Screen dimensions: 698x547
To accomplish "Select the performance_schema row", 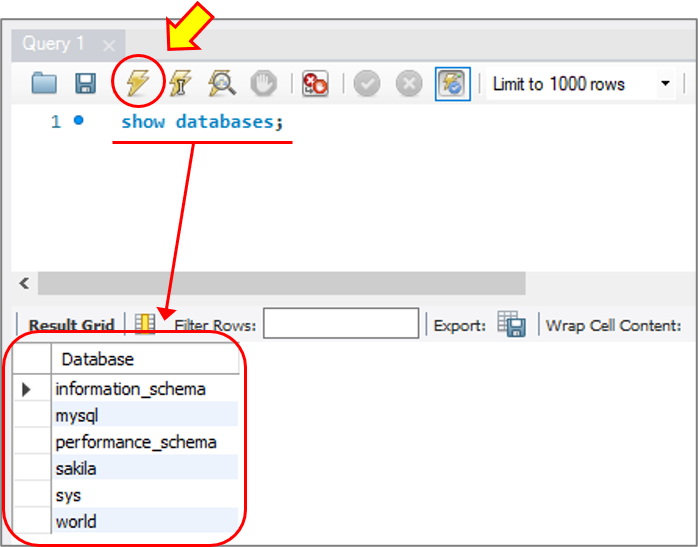I will point(145,442).
